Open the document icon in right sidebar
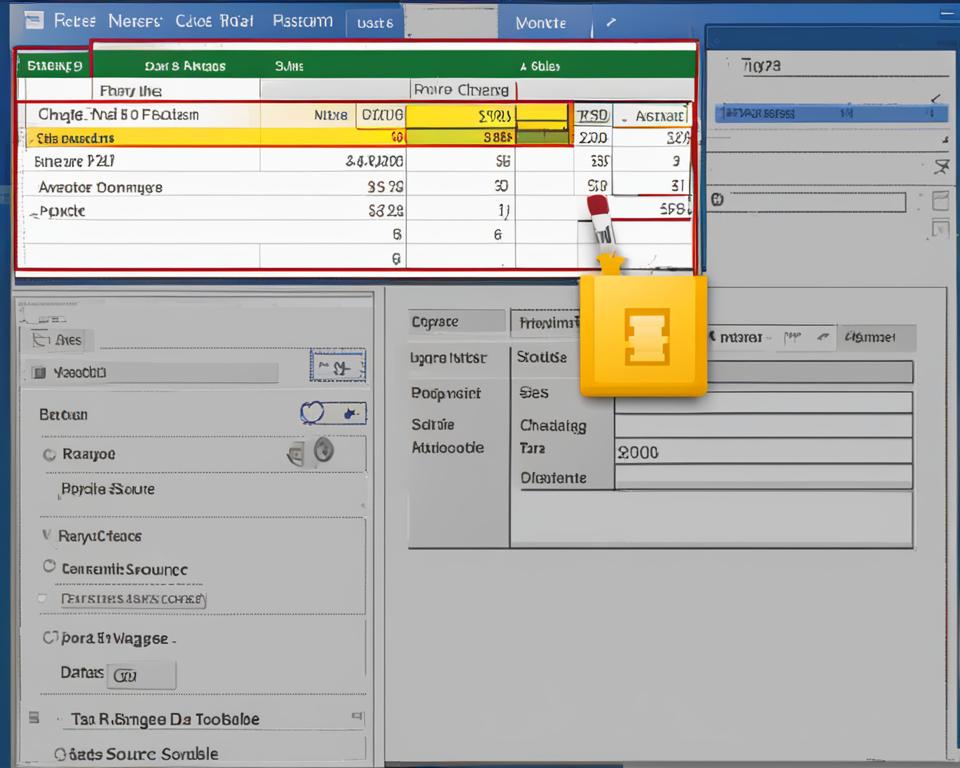This screenshot has height=768, width=960. [940, 200]
